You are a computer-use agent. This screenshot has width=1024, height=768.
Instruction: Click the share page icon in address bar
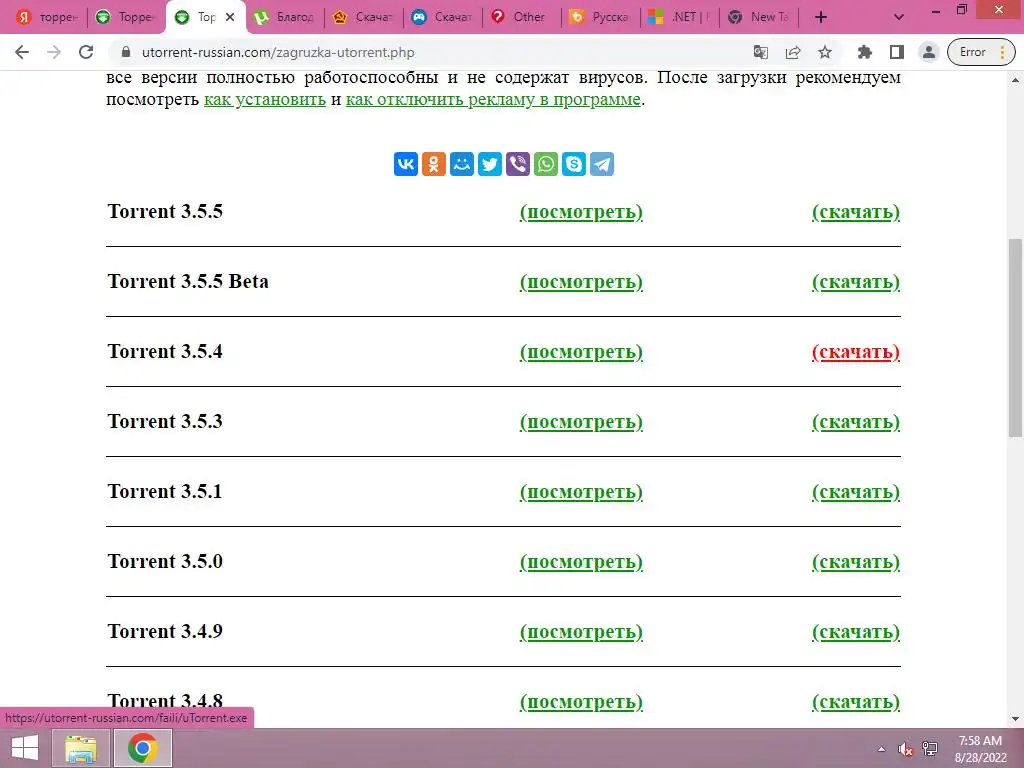793,52
